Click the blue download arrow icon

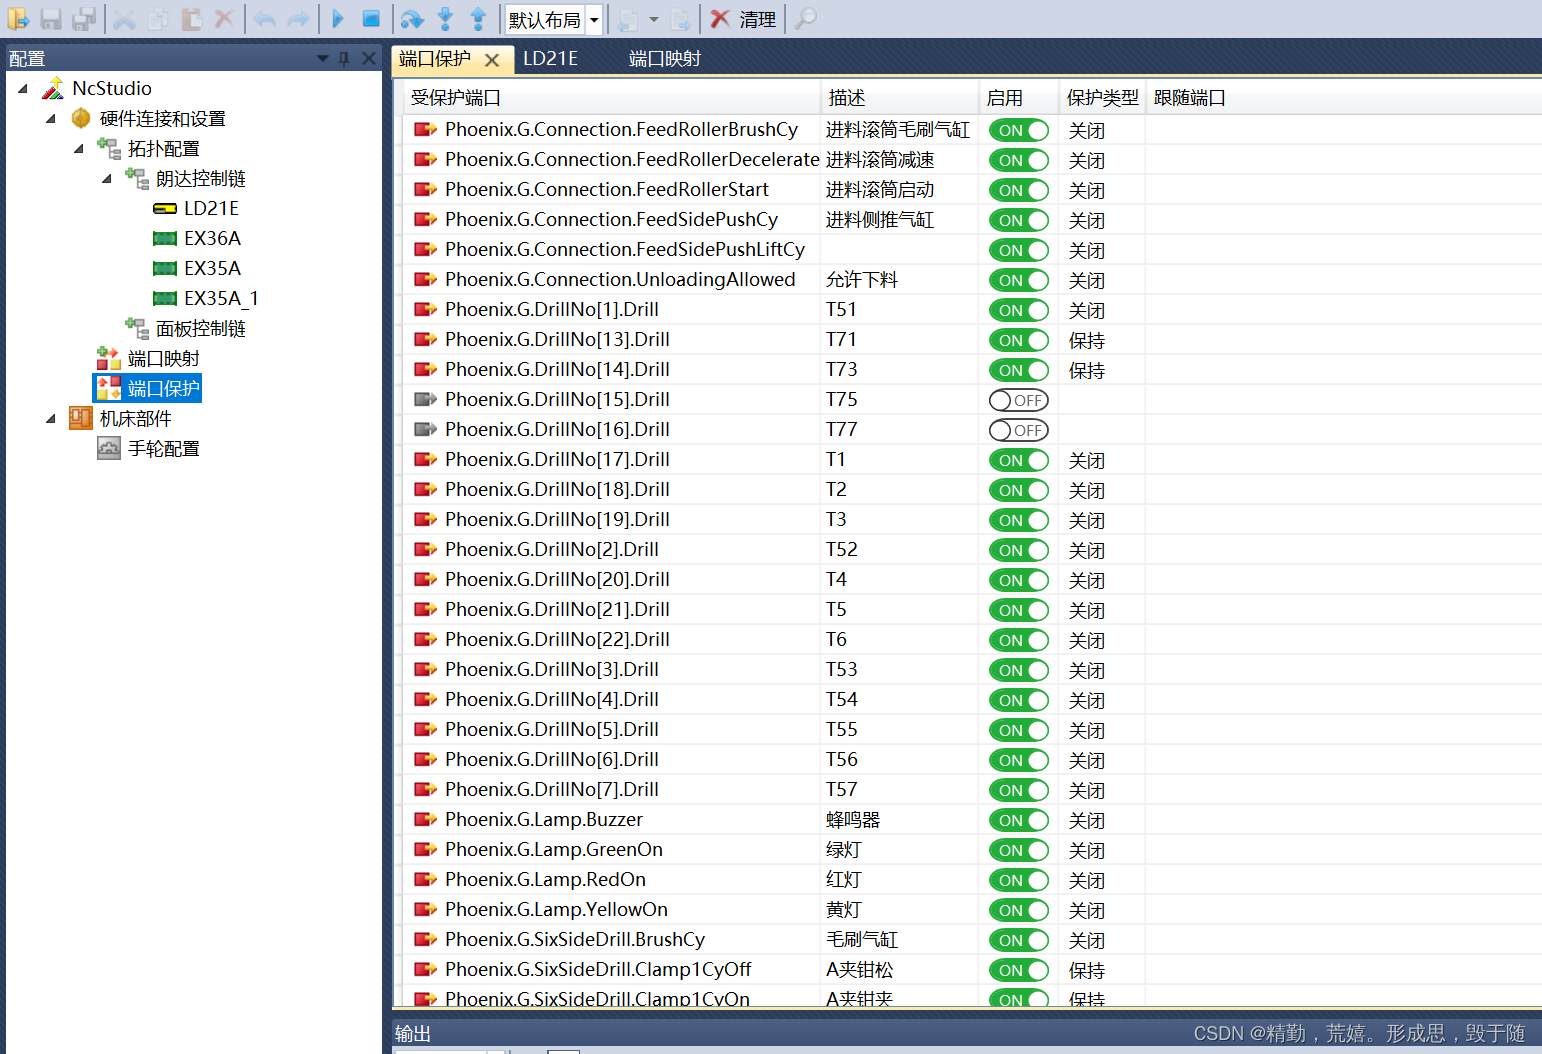[x=445, y=18]
